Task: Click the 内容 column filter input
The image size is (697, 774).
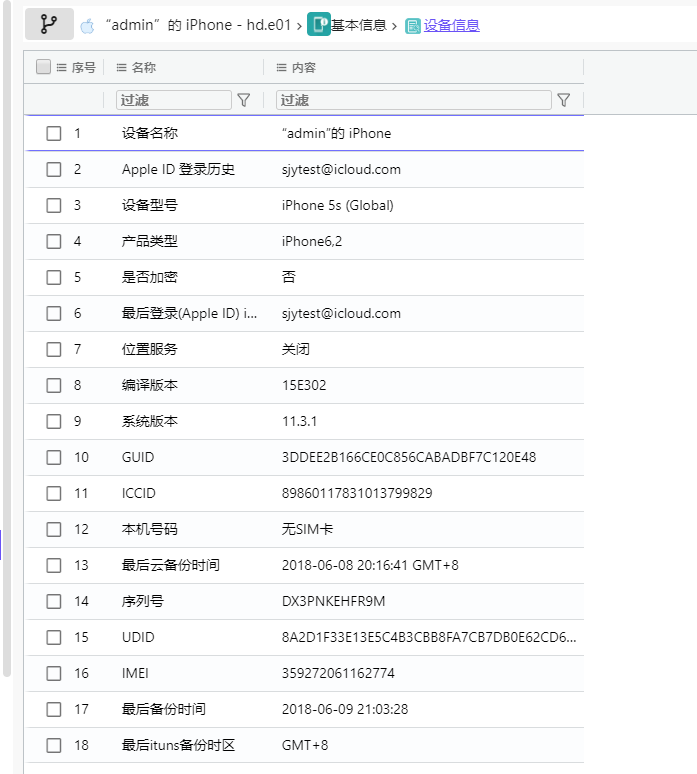Action: [x=414, y=100]
